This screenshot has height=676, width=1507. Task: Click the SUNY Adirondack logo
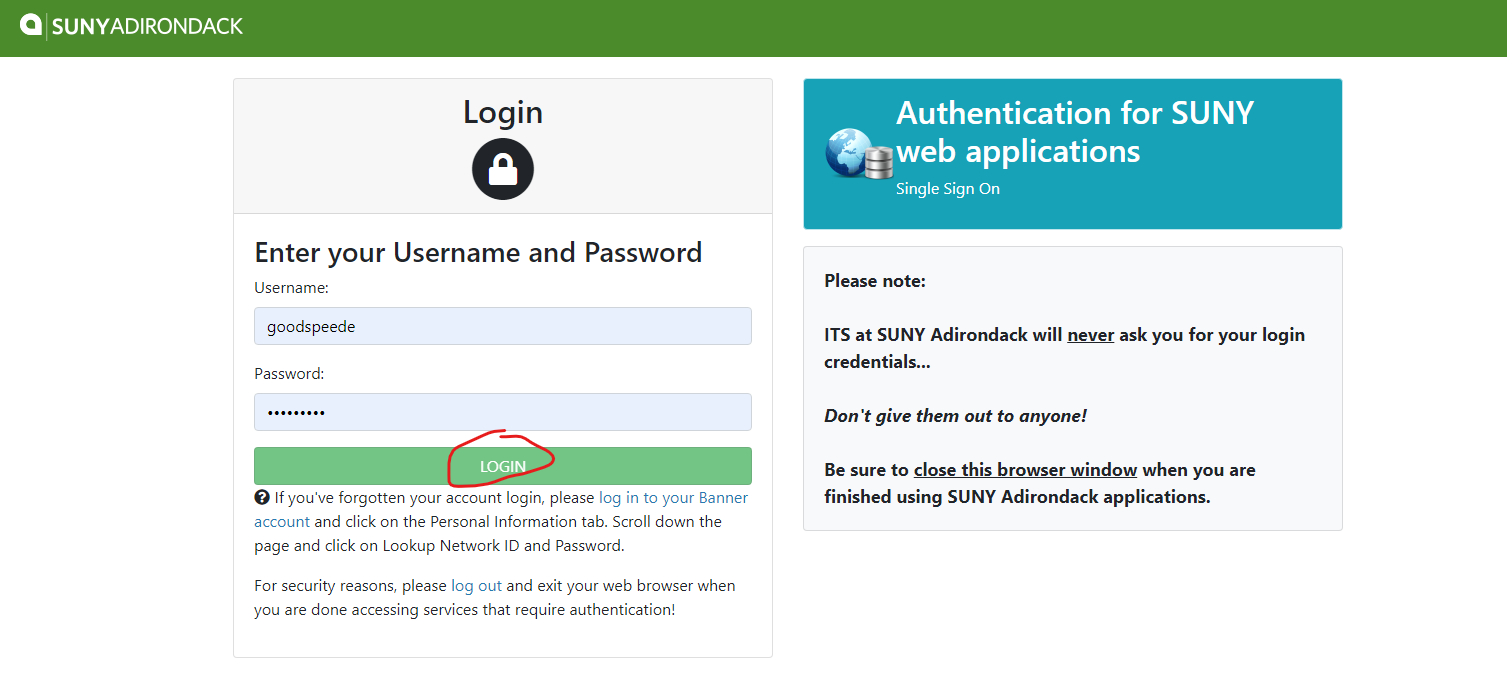pyautogui.click(x=132, y=25)
